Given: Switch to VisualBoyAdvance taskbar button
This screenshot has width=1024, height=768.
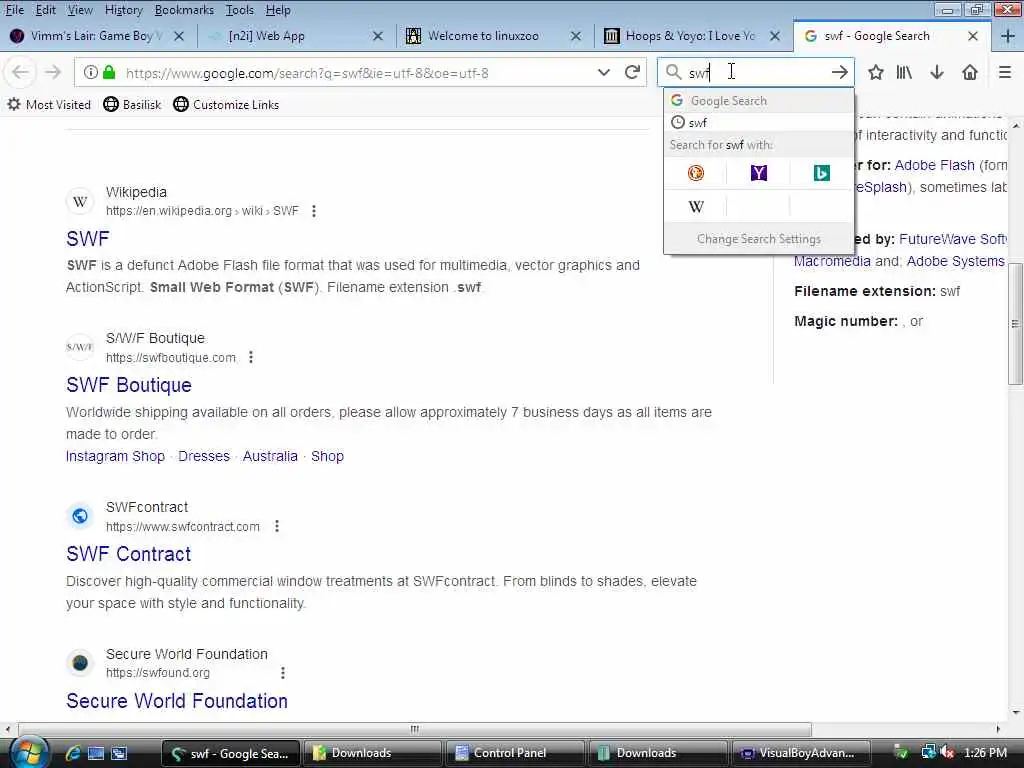Looking at the screenshot, I should (x=801, y=753).
